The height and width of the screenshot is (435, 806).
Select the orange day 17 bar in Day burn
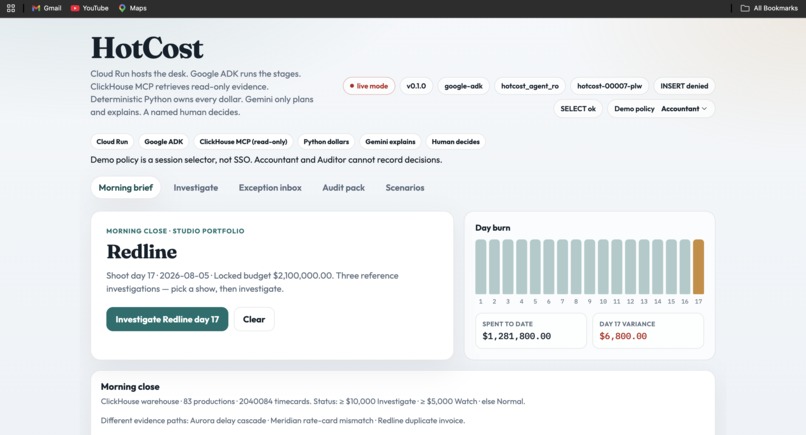point(698,266)
